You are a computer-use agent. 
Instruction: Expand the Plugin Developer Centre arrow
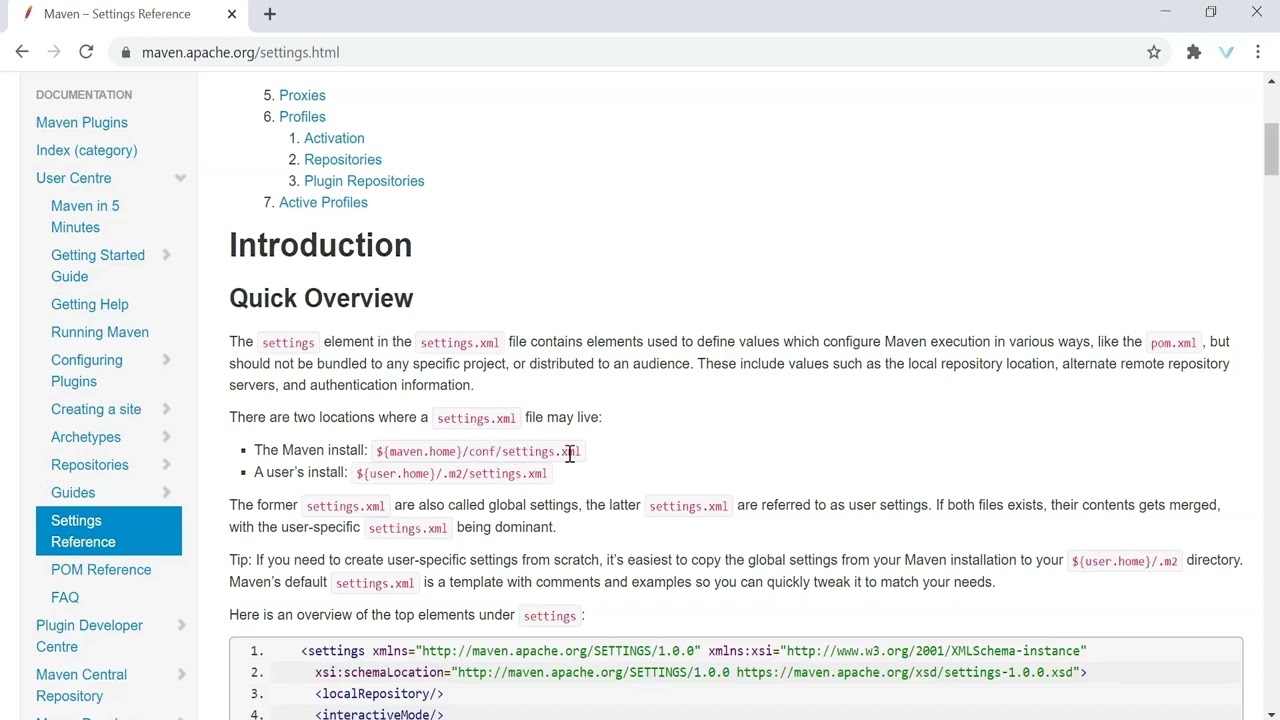tap(181, 625)
